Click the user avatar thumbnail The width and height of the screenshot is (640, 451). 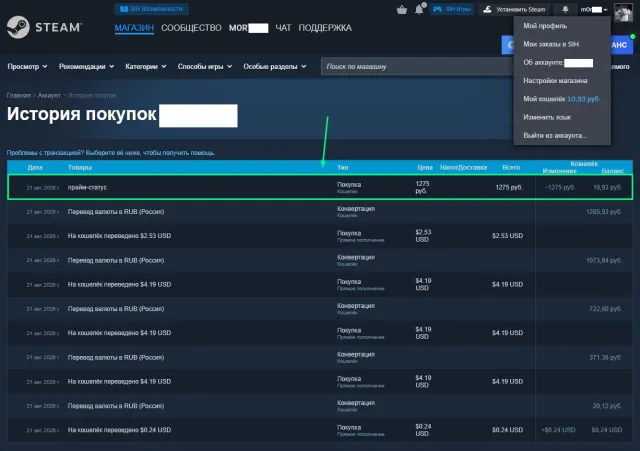[623, 12]
